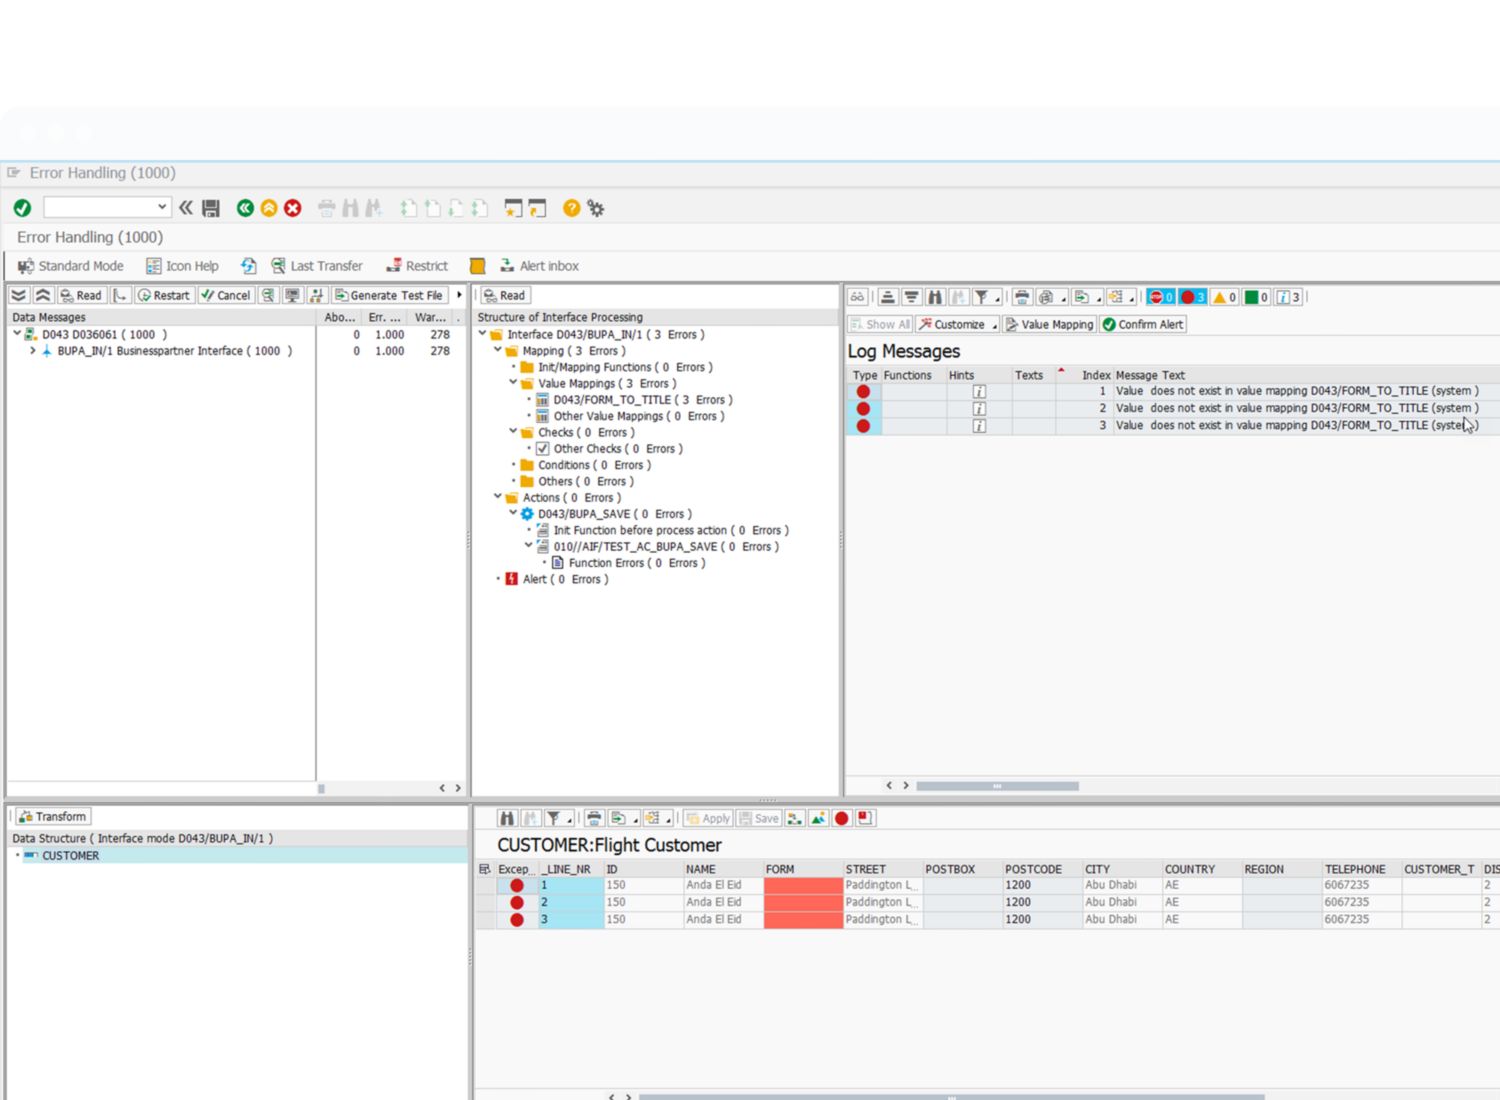Viewport: 1500px width, 1100px height.
Task: Click the red Cancel X icon
Action: (293, 208)
